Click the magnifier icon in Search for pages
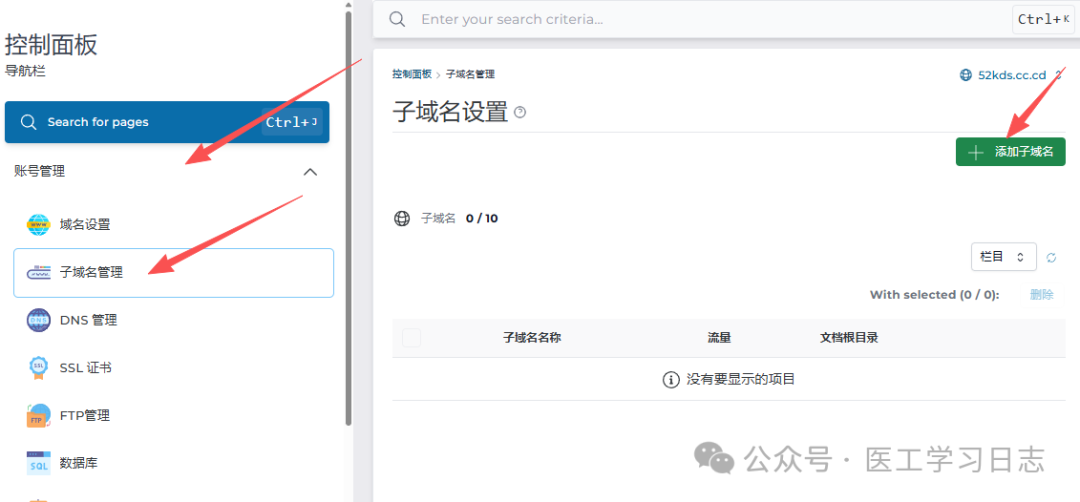1080x502 pixels. click(28, 122)
